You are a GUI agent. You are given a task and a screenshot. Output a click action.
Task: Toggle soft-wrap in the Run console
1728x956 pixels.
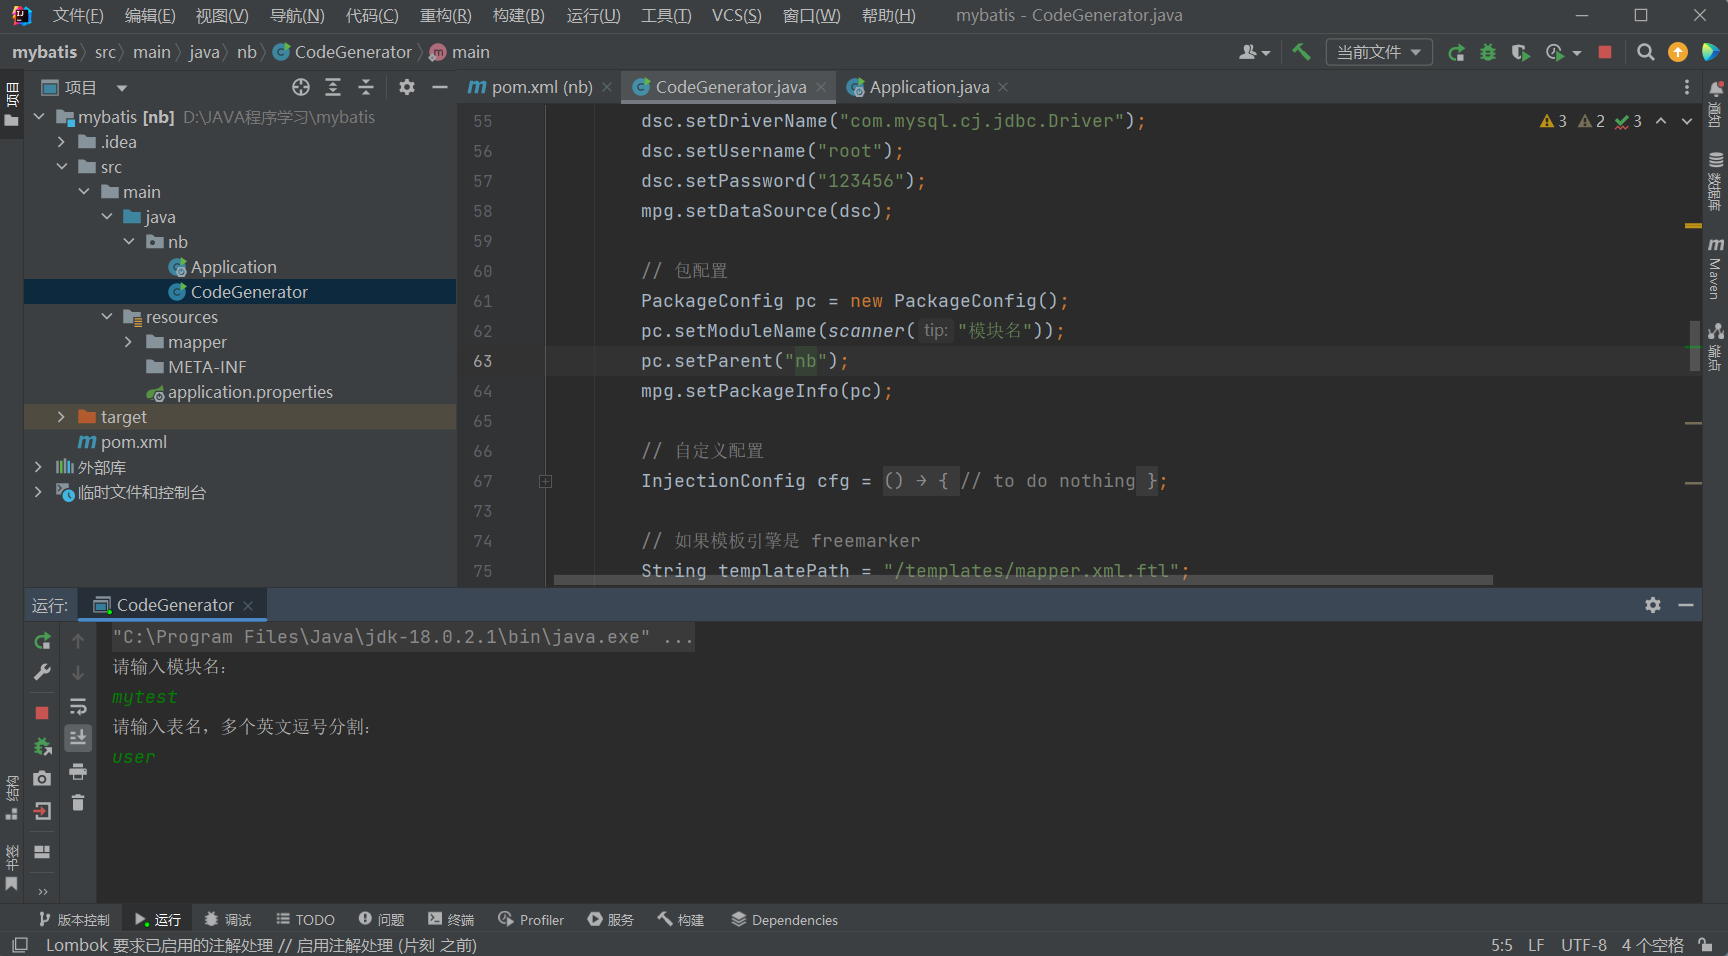tap(78, 707)
